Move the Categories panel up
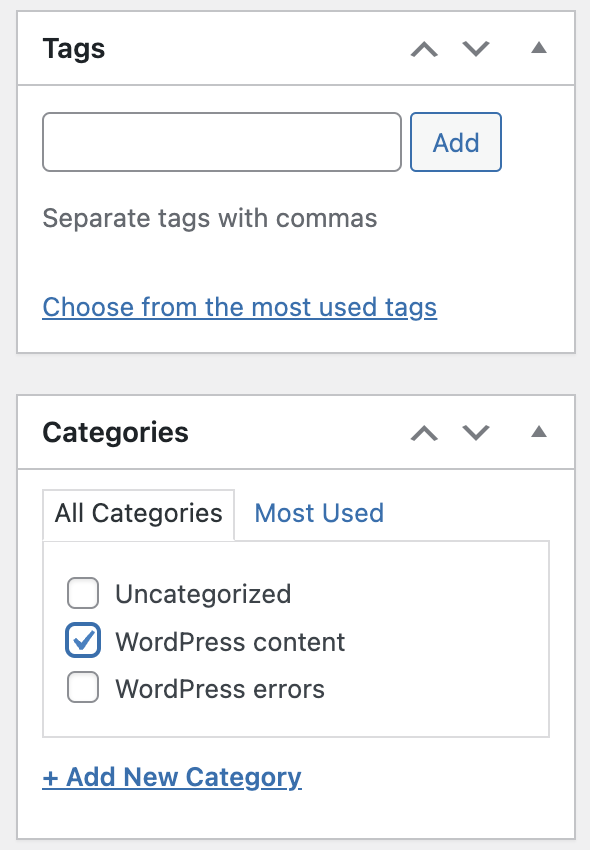Image resolution: width=590 pixels, height=850 pixels. click(x=424, y=433)
